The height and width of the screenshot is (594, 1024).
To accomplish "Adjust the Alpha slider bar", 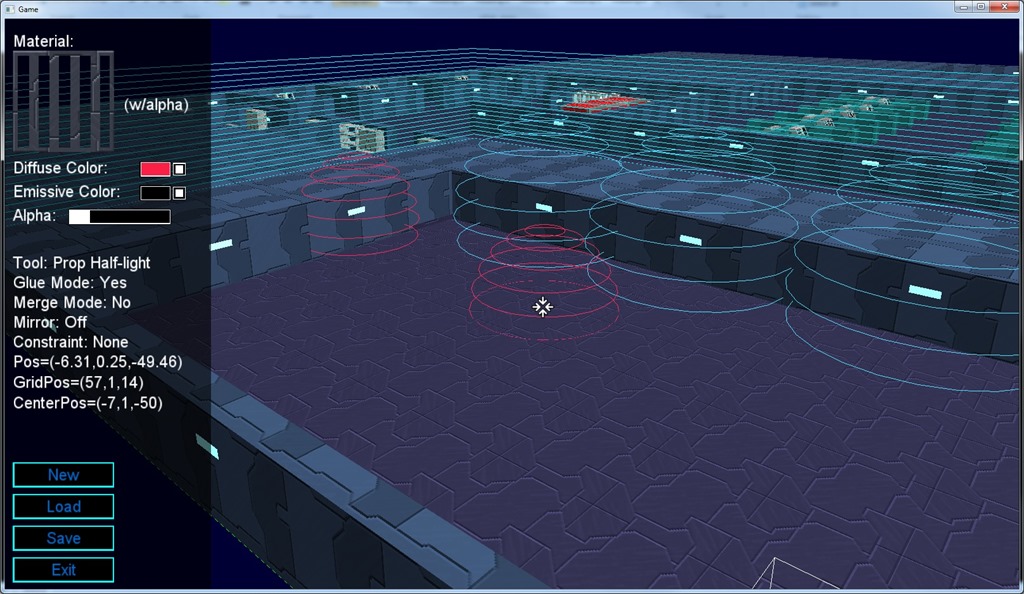I will click(120, 217).
